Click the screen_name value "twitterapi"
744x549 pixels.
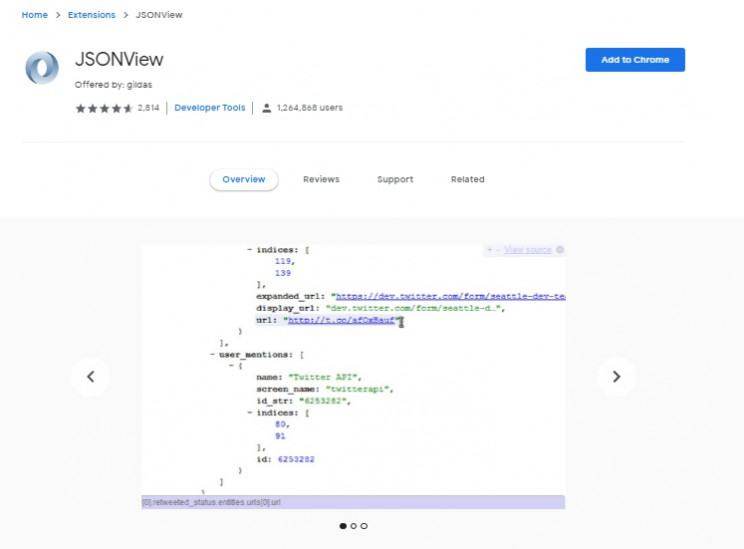coord(357,389)
